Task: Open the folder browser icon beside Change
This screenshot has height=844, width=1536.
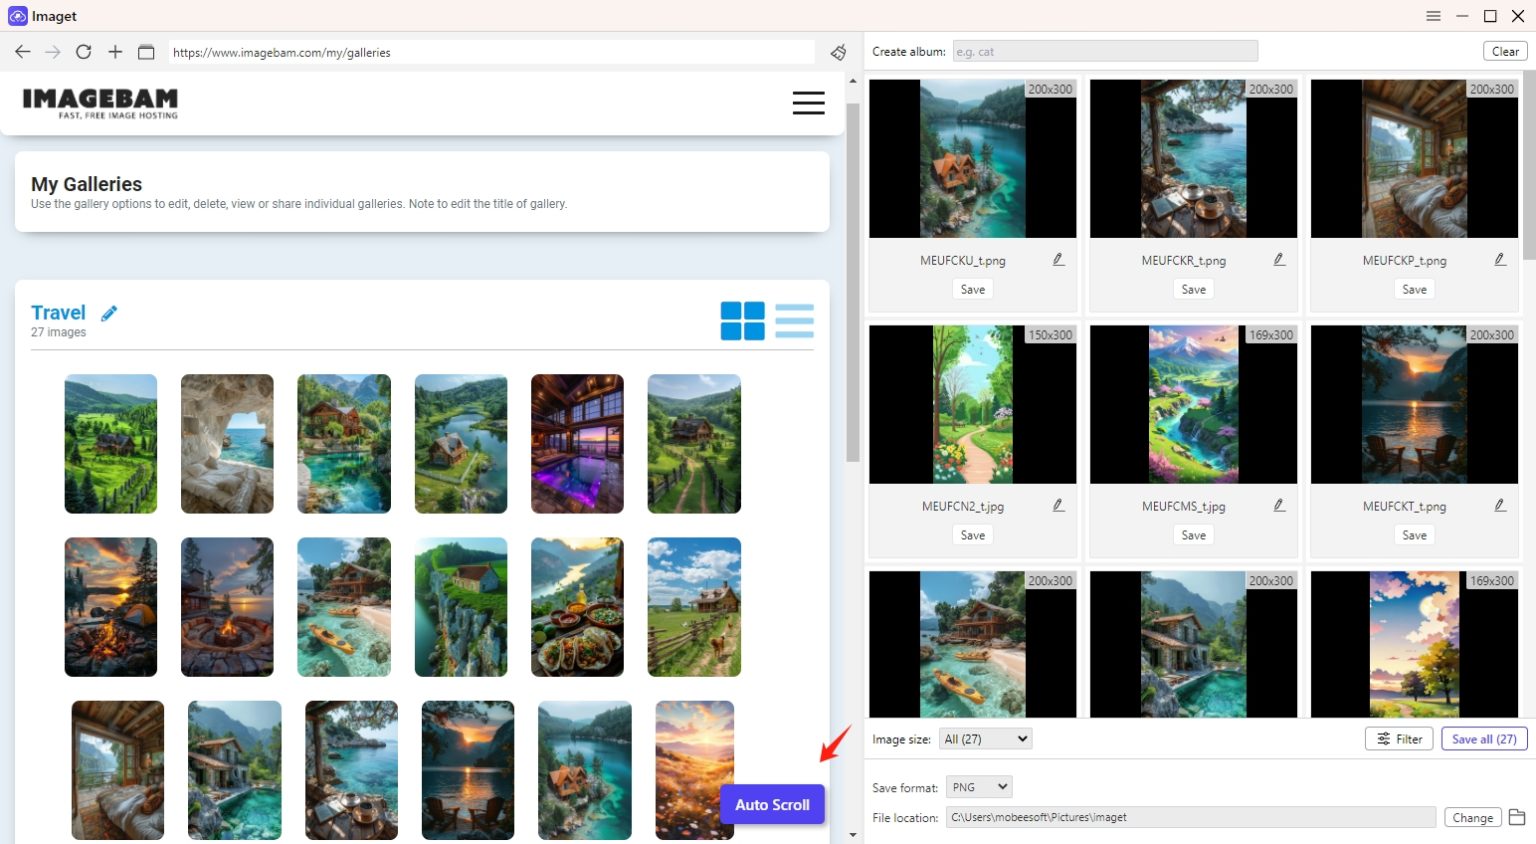Action: click(x=1516, y=817)
